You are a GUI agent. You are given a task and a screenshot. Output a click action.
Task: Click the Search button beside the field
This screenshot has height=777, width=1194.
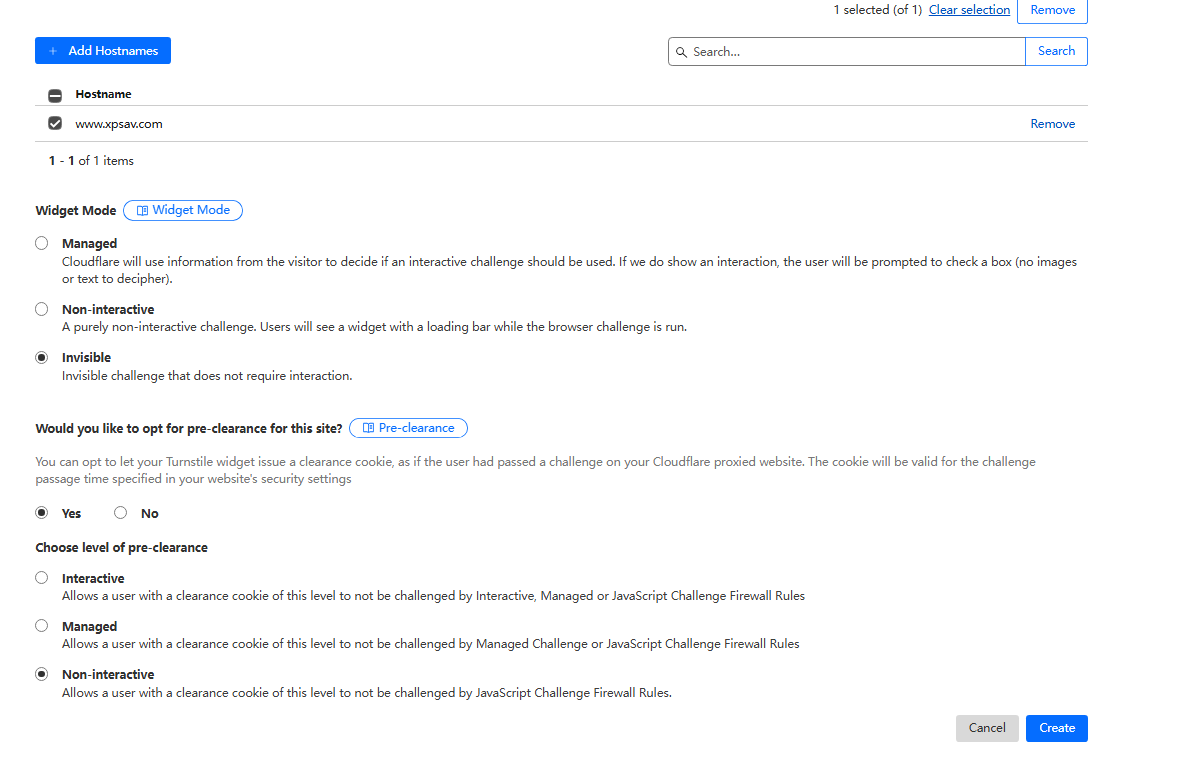click(1056, 51)
